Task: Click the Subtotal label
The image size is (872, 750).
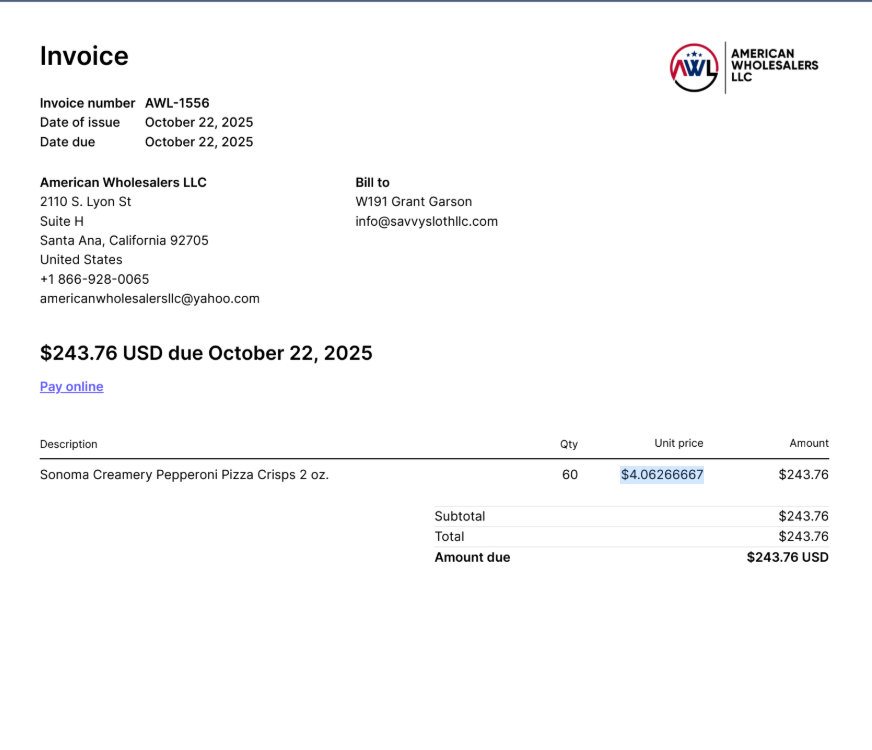Action: point(459,516)
